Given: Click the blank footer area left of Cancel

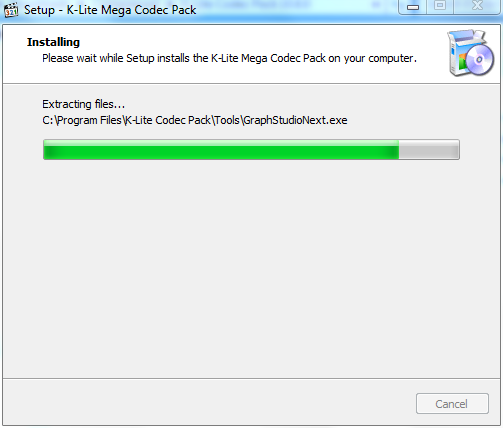Looking at the screenshot, I should point(207,403).
